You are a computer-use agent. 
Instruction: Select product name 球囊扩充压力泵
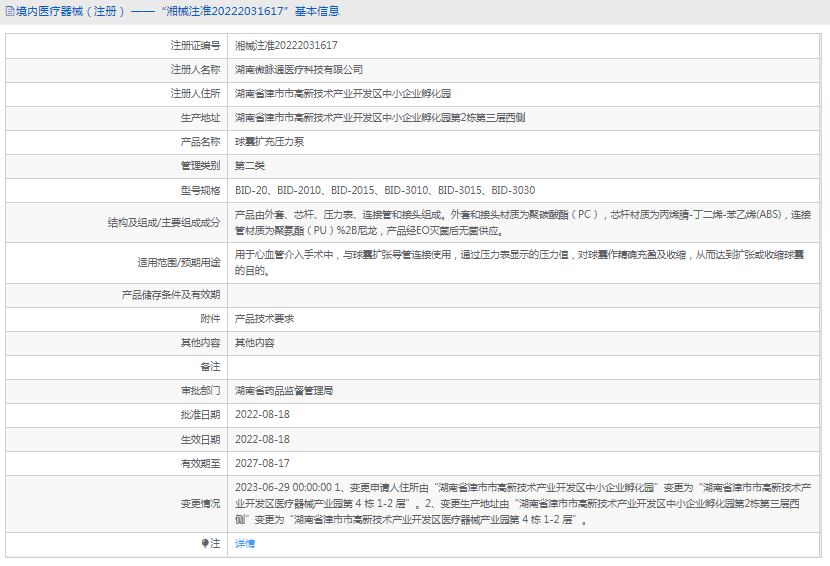pos(269,141)
